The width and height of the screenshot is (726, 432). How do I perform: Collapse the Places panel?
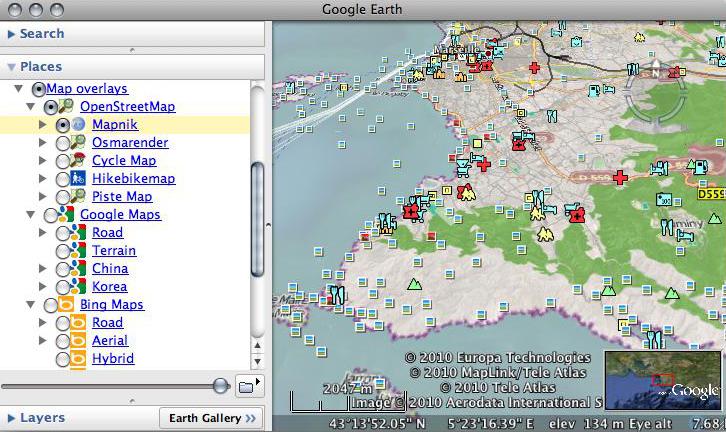12,67
